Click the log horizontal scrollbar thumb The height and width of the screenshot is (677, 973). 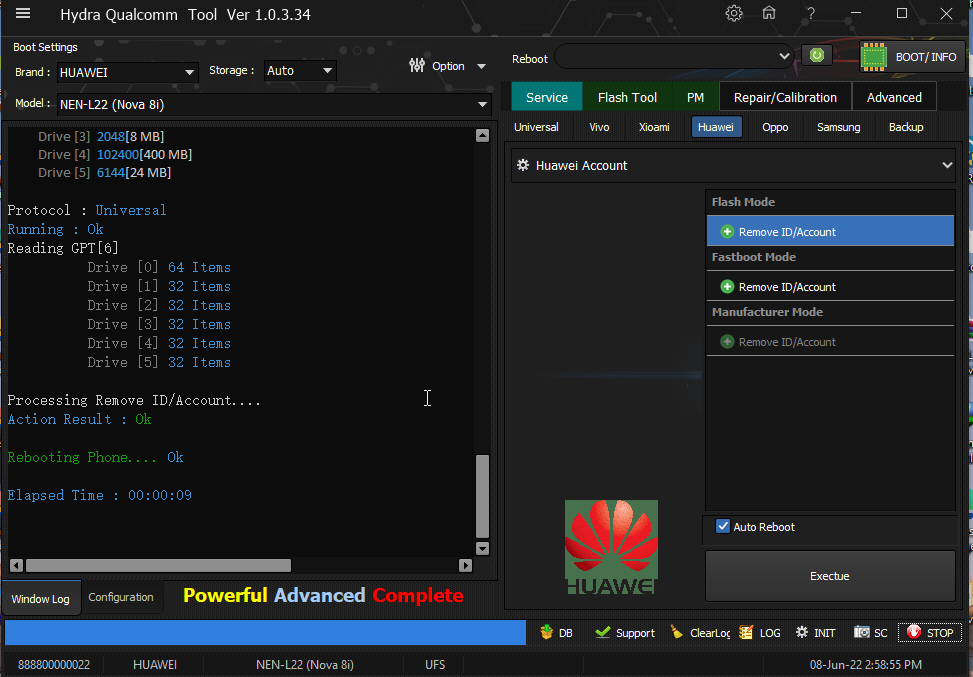pyautogui.click(x=158, y=565)
